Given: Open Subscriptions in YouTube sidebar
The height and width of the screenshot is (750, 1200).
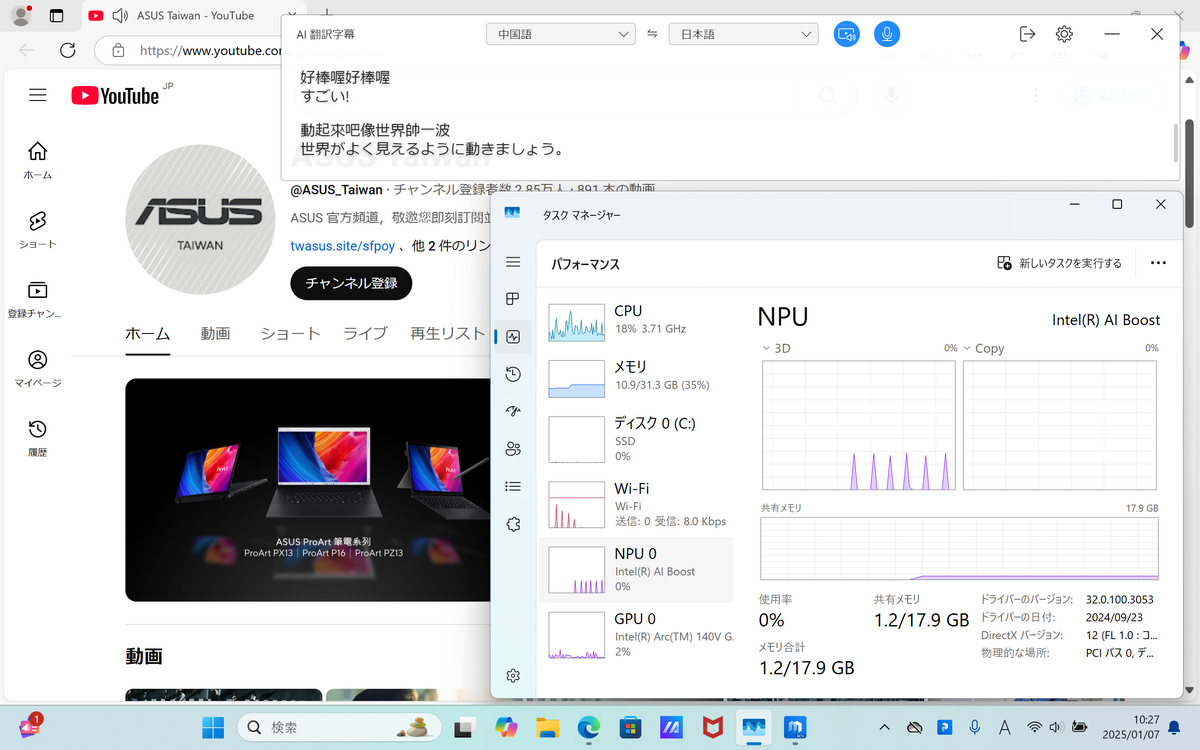Looking at the screenshot, I should tap(37, 299).
